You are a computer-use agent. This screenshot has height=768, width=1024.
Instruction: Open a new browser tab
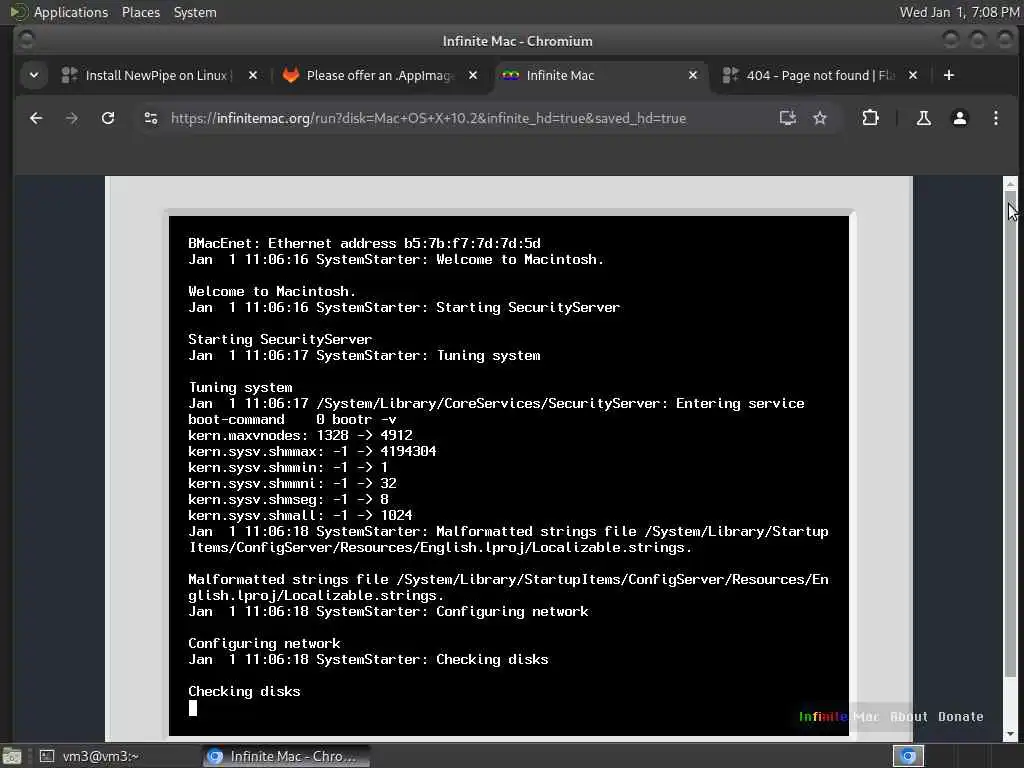(949, 75)
